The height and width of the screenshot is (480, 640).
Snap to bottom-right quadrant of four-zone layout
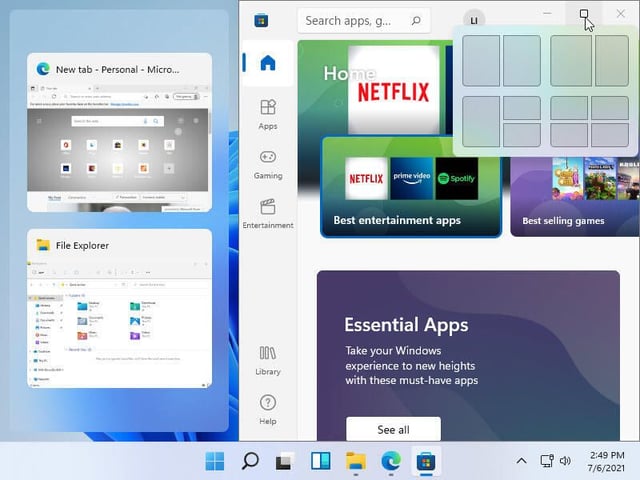[610, 135]
